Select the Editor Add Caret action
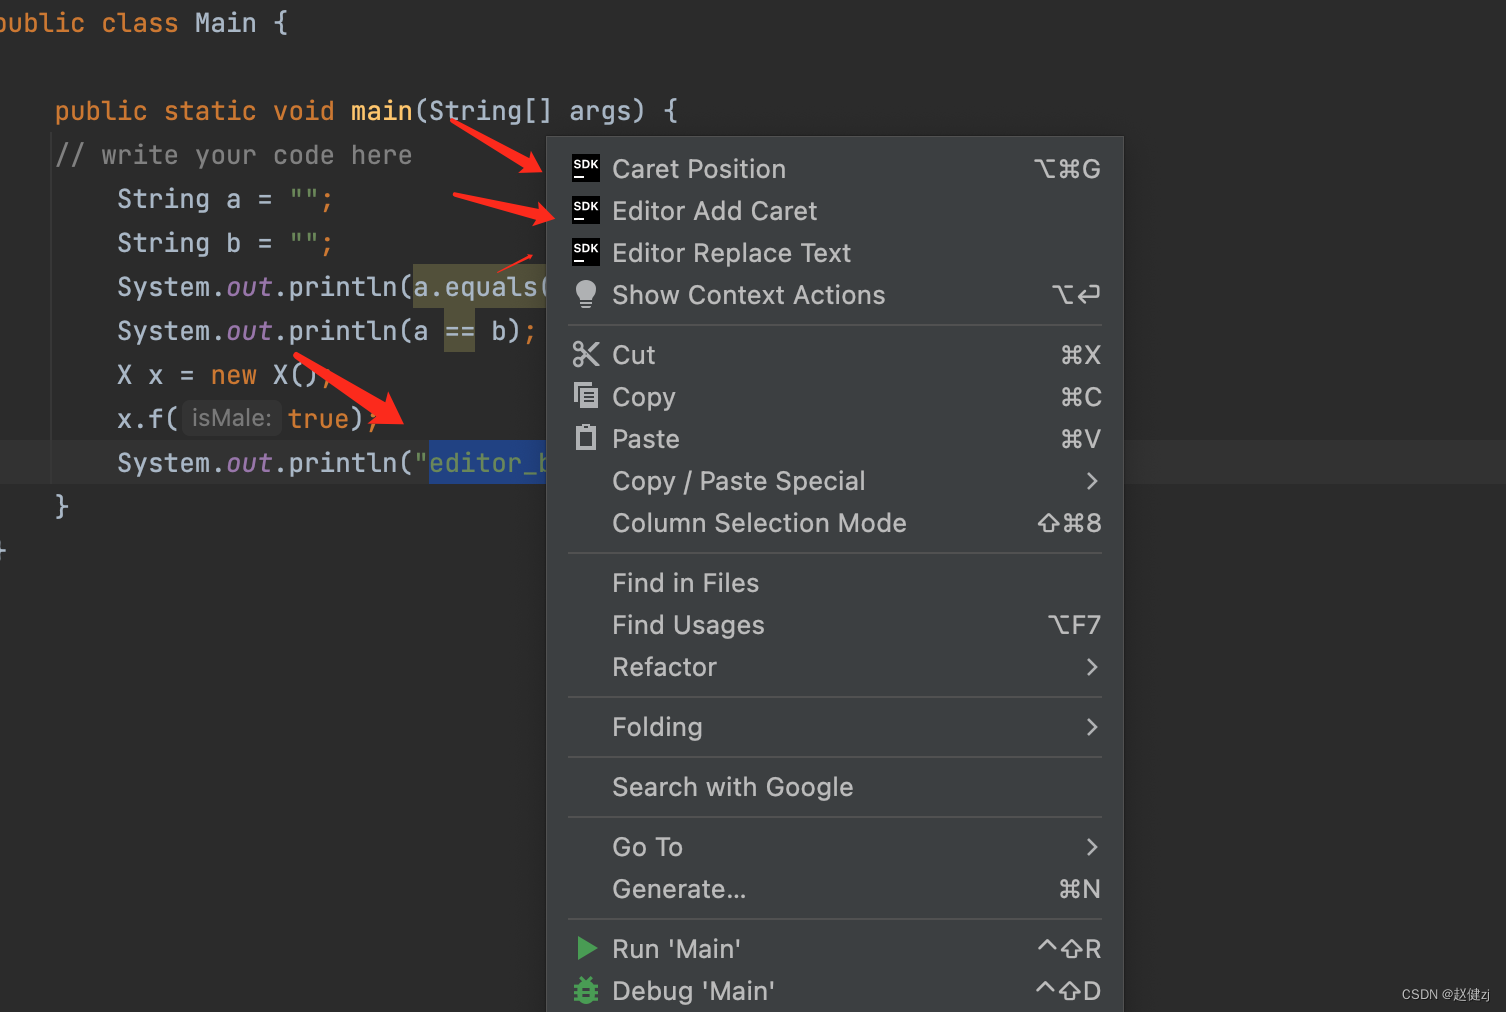This screenshot has height=1012, width=1506. pos(835,211)
